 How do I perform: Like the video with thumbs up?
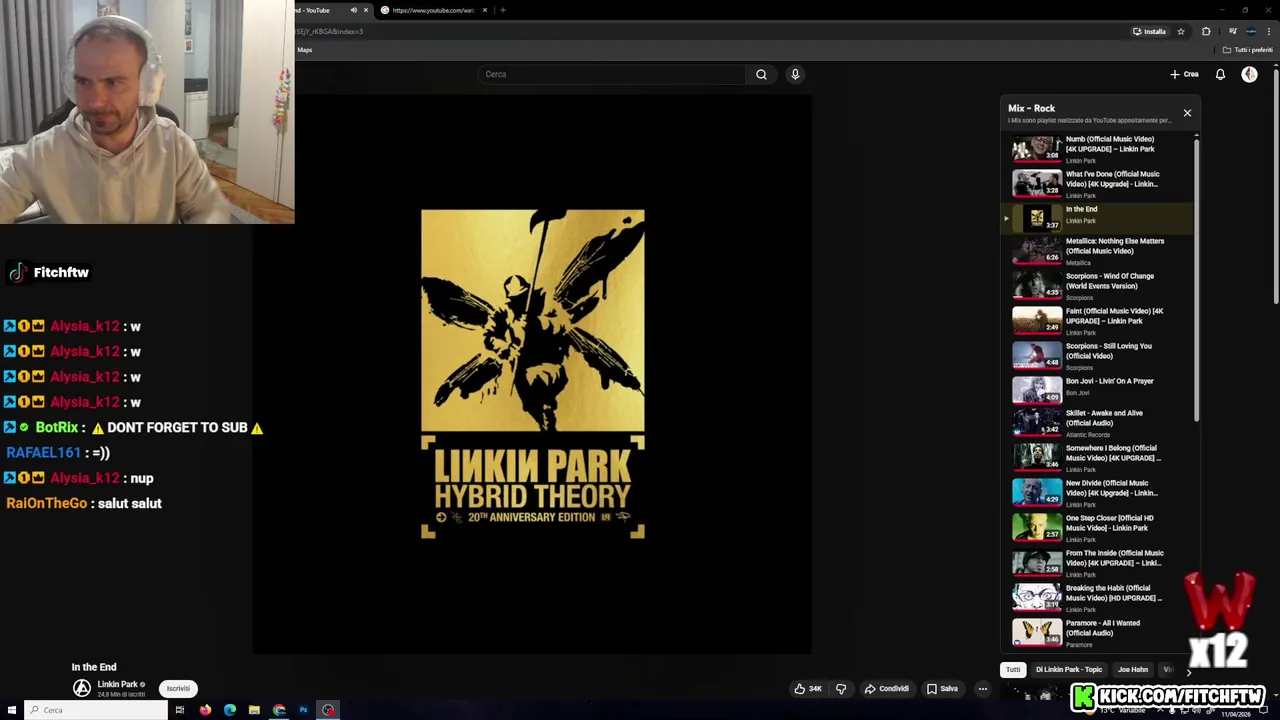point(808,688)
